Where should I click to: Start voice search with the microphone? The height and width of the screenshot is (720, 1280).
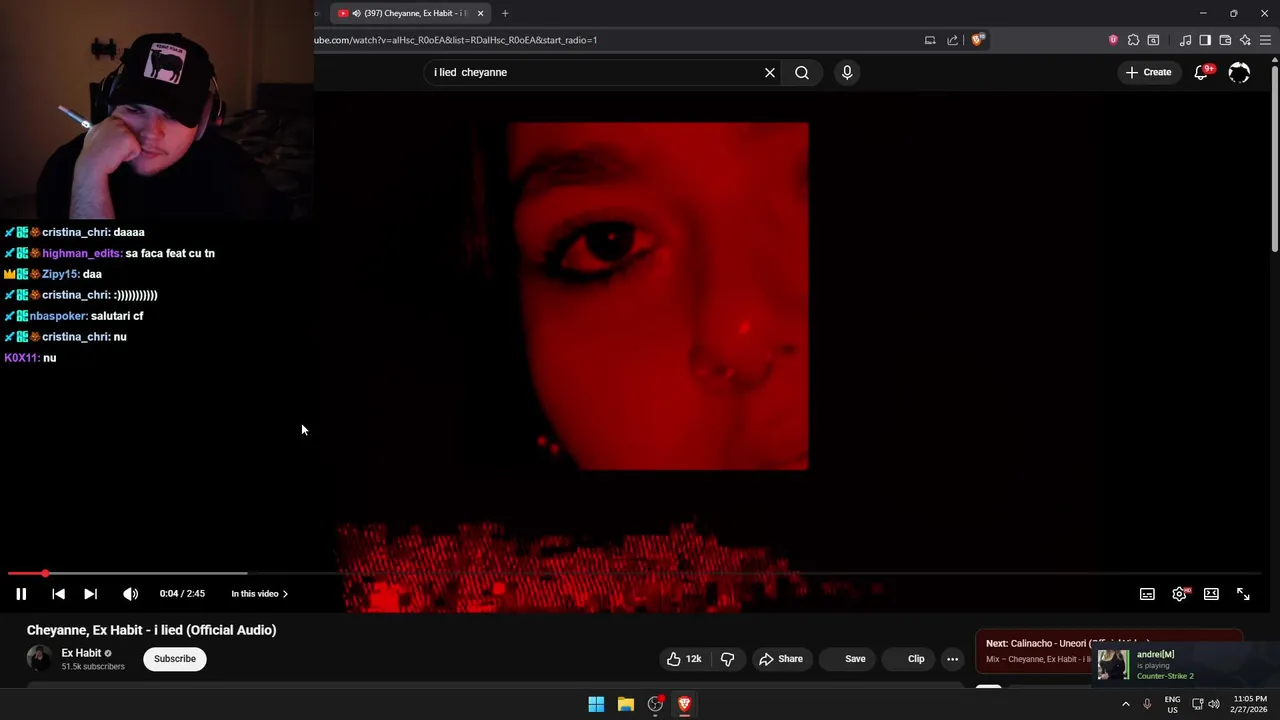point(847,72)
